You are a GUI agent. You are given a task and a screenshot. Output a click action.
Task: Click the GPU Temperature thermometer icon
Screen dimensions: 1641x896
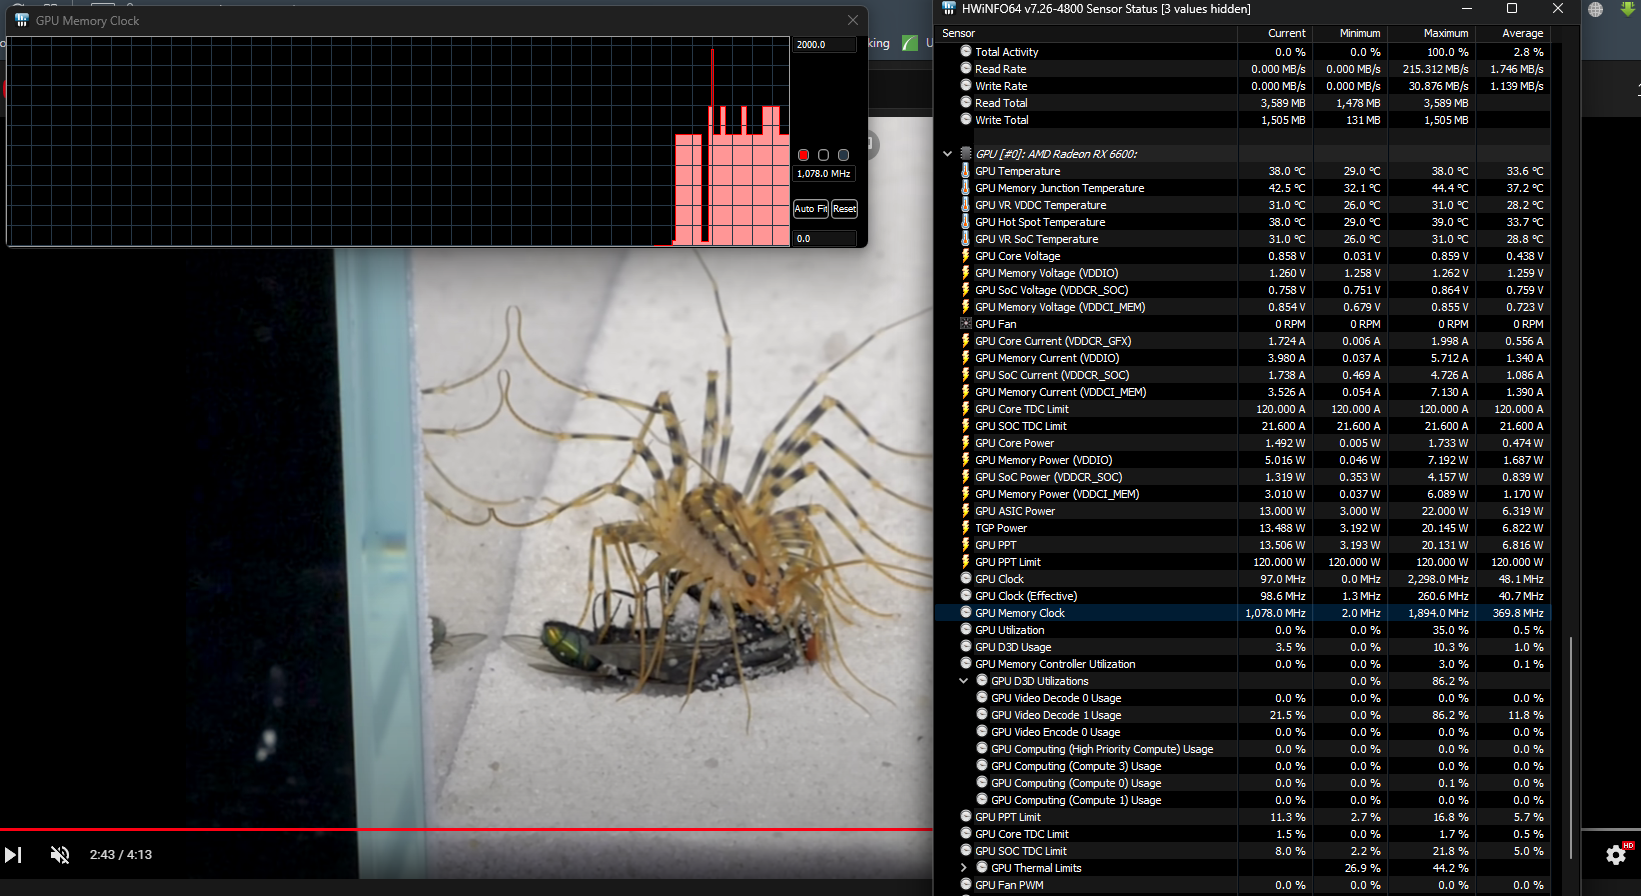965,171
